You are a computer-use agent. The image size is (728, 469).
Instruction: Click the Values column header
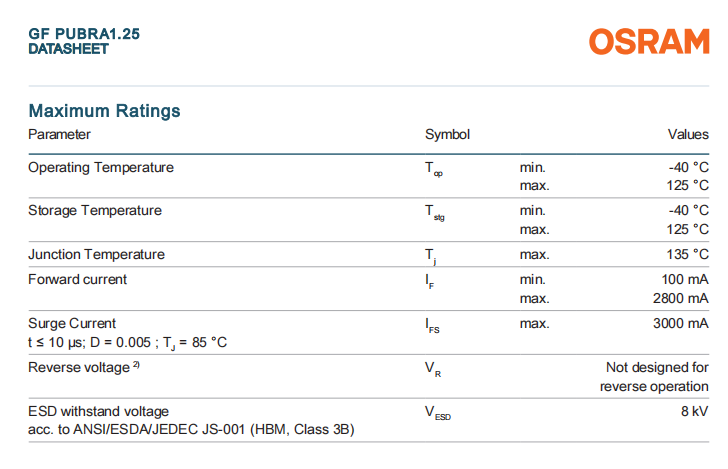click(x=688, y=134)
